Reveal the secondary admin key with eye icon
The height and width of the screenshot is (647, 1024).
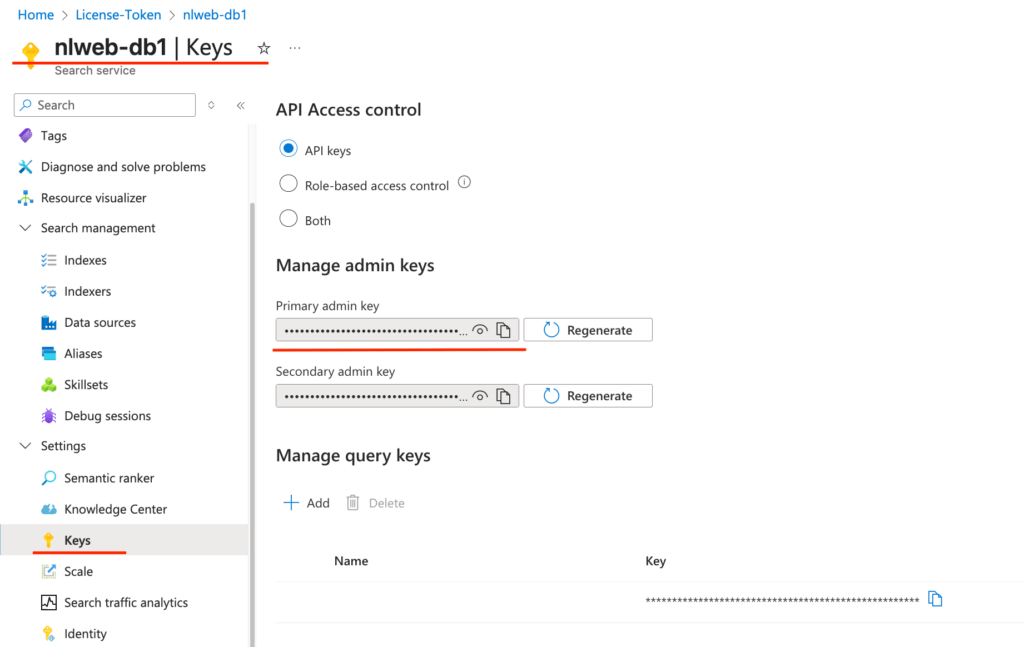click(480, 396)
